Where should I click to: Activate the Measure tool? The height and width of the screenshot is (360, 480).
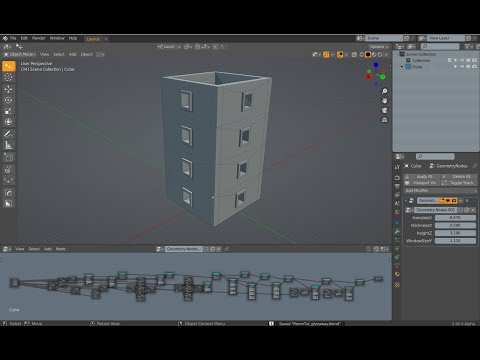8,145
